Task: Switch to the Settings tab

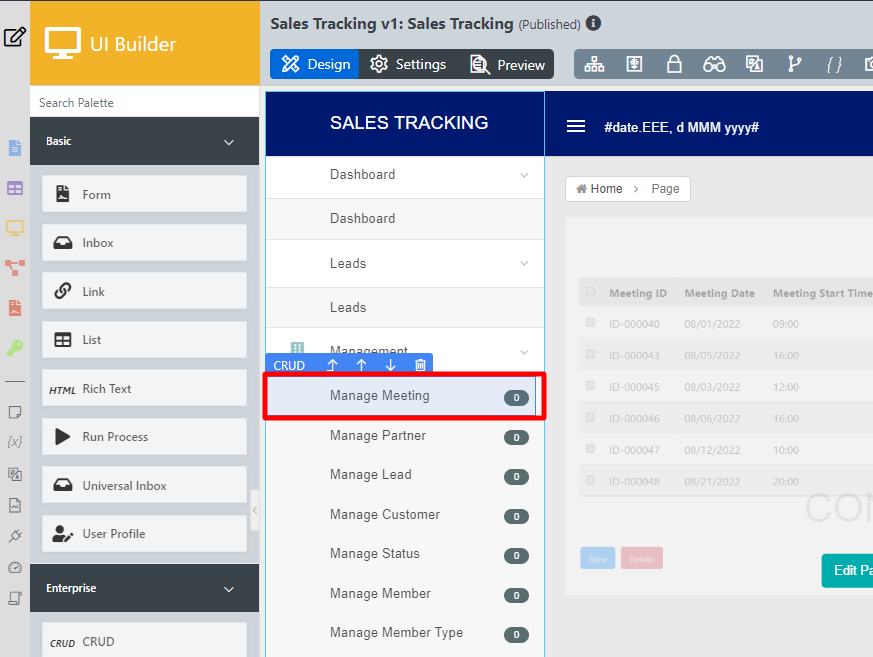Action: [408, 64]
